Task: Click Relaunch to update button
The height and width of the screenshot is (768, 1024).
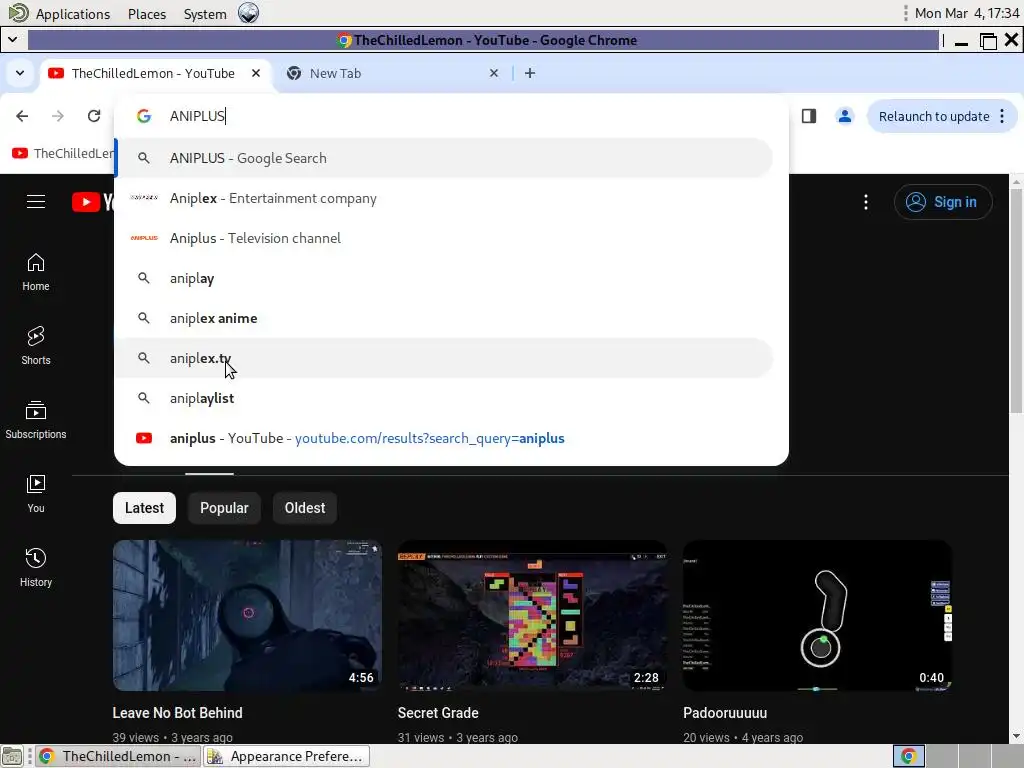Action: point(933,116)
